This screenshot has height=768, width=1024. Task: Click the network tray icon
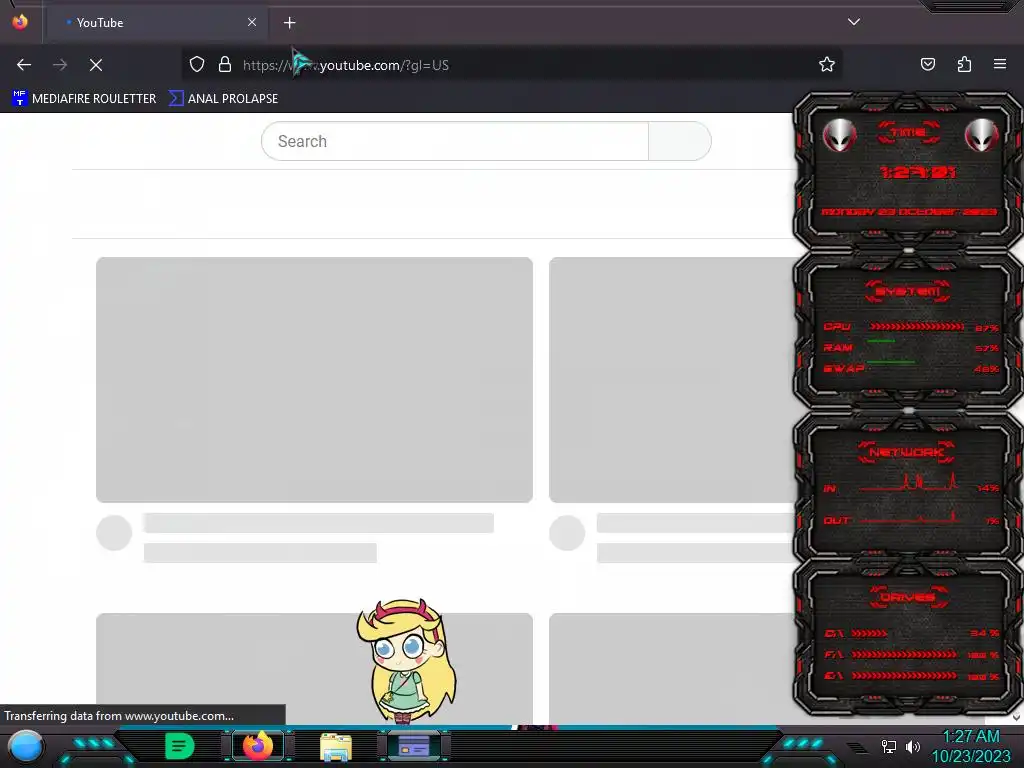pos(889,746)
